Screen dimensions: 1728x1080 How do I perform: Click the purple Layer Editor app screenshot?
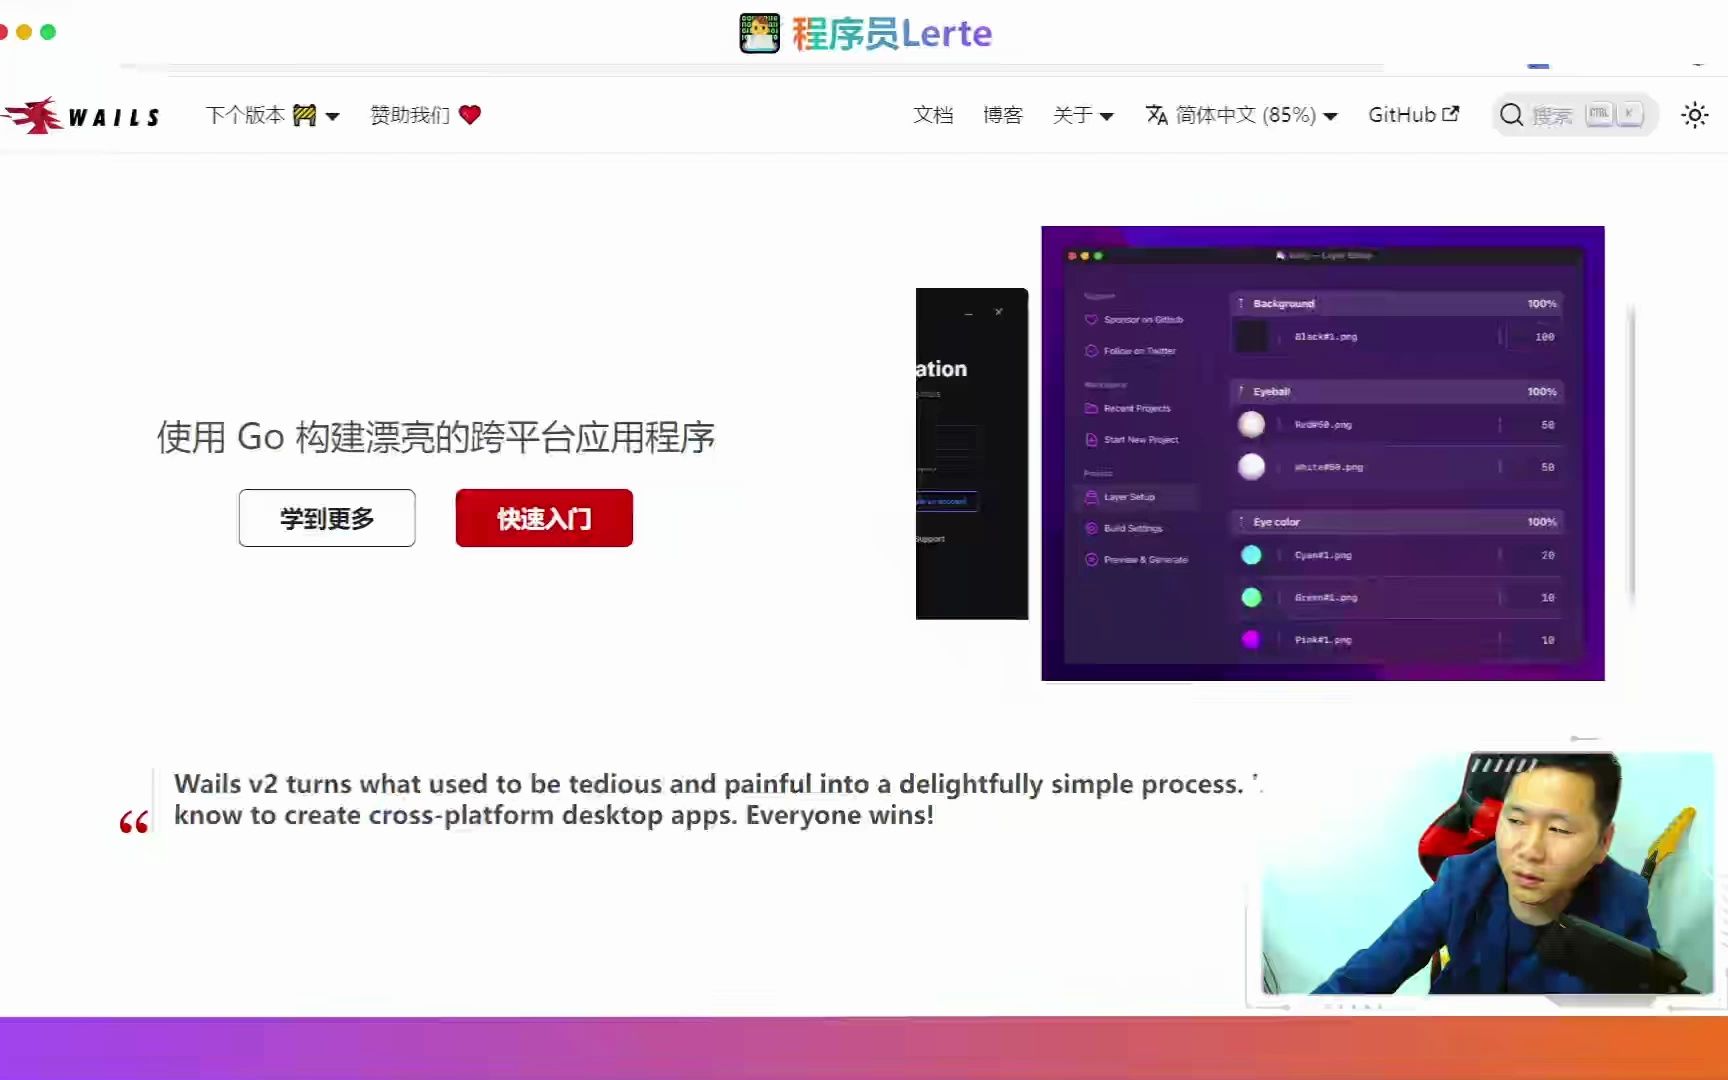[1323, 453]
